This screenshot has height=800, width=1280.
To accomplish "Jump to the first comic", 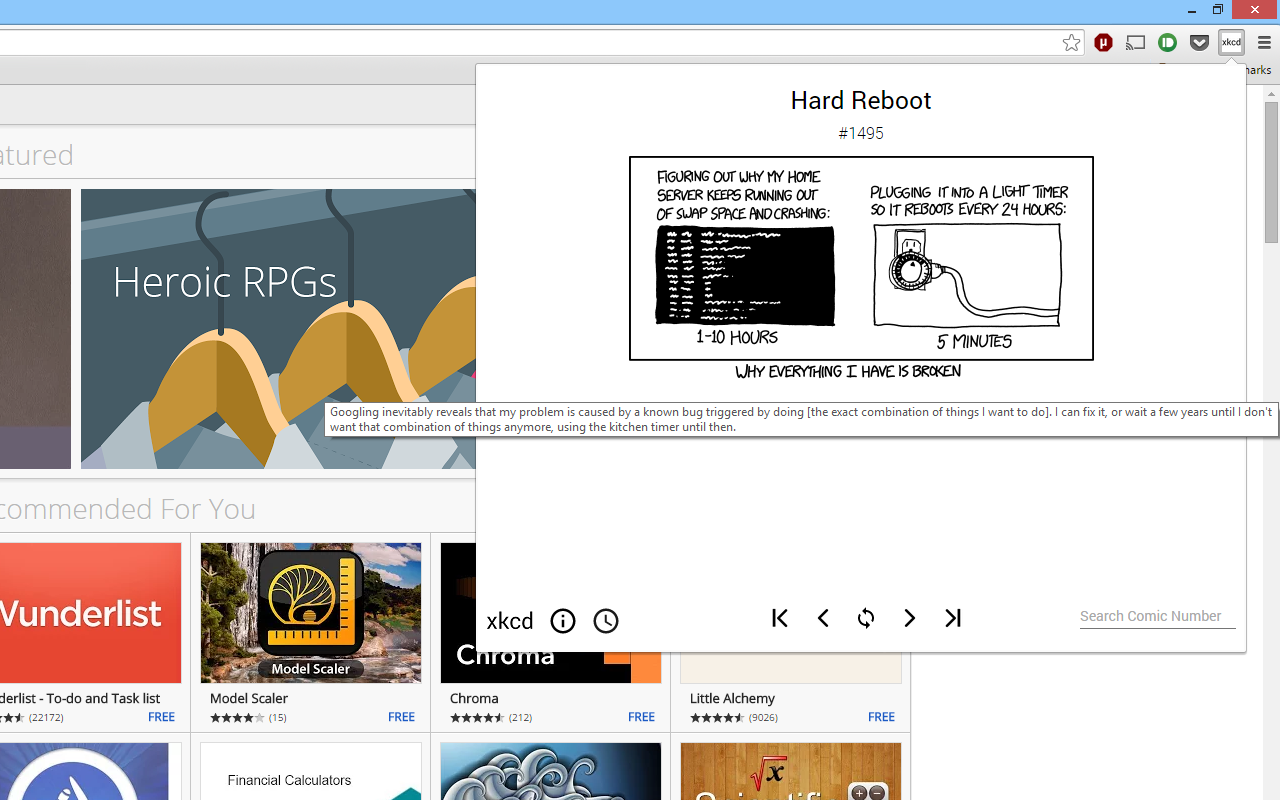I will tap(780, 619).
